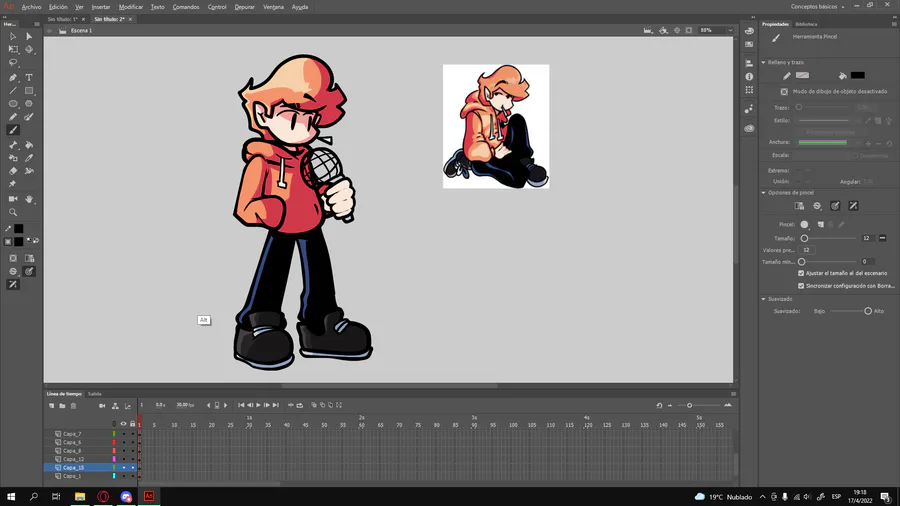The image size is (900, 506).
Task: Select the Rectangle tool
Action: pyautogui.click(x=29, y=91)
